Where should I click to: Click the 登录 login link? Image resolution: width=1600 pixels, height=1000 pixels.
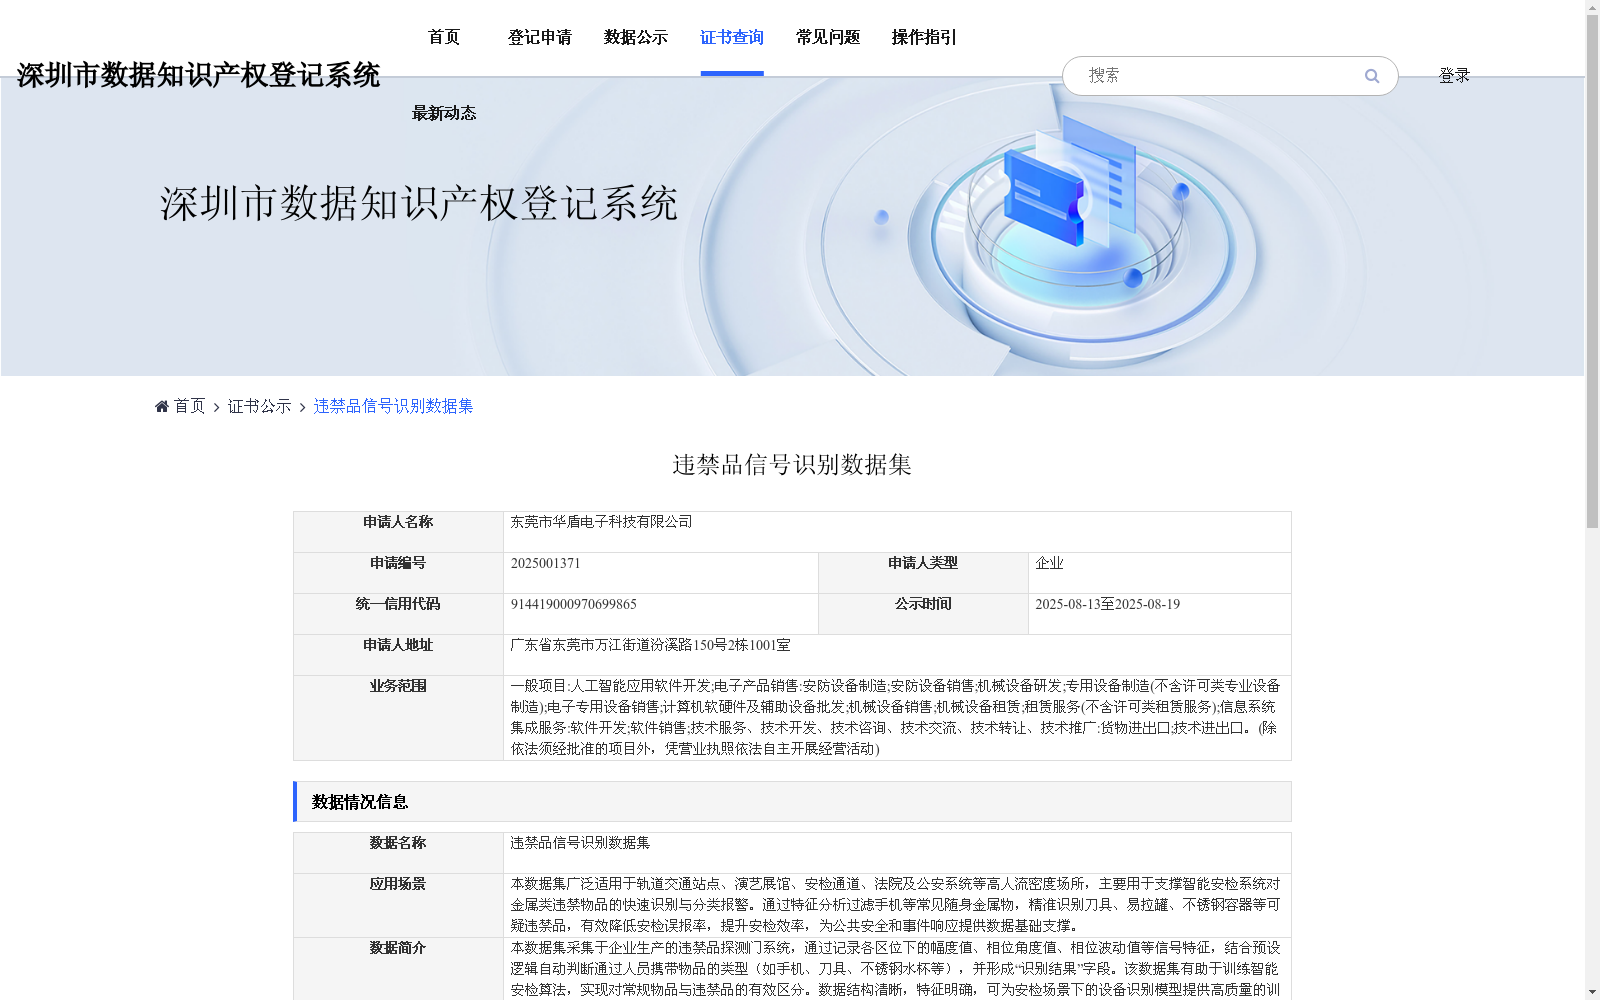coord(1454,75)
